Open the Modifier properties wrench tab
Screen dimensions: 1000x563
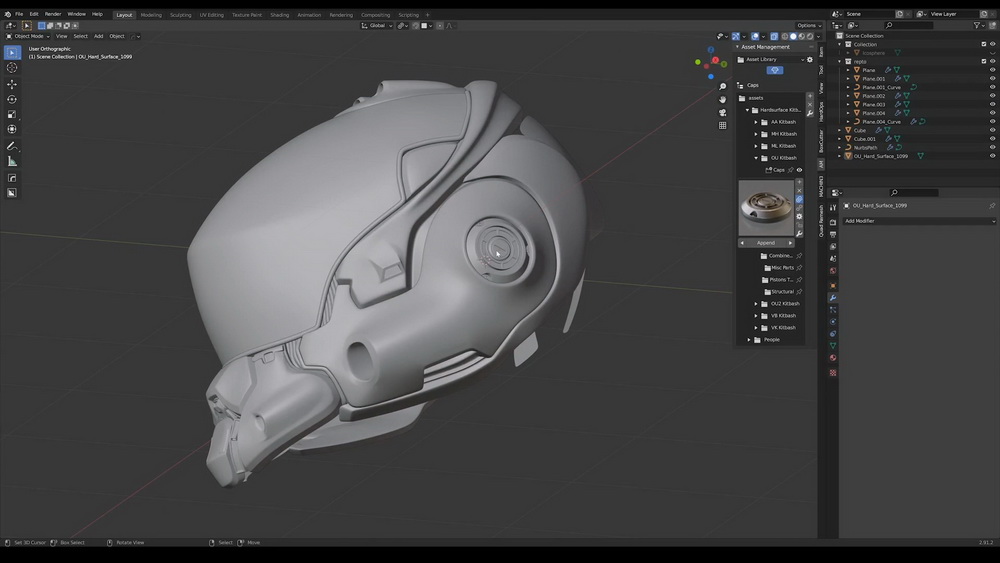pos(833,298)
